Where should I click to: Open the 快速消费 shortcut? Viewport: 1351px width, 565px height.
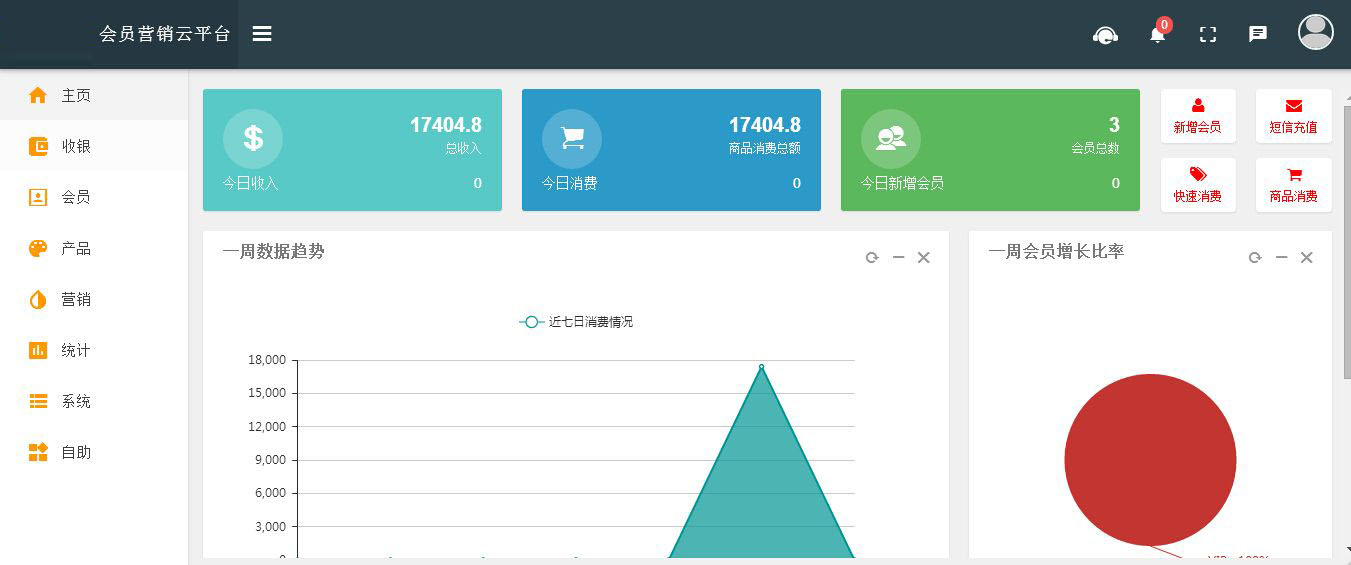[x=1197, y=185]
